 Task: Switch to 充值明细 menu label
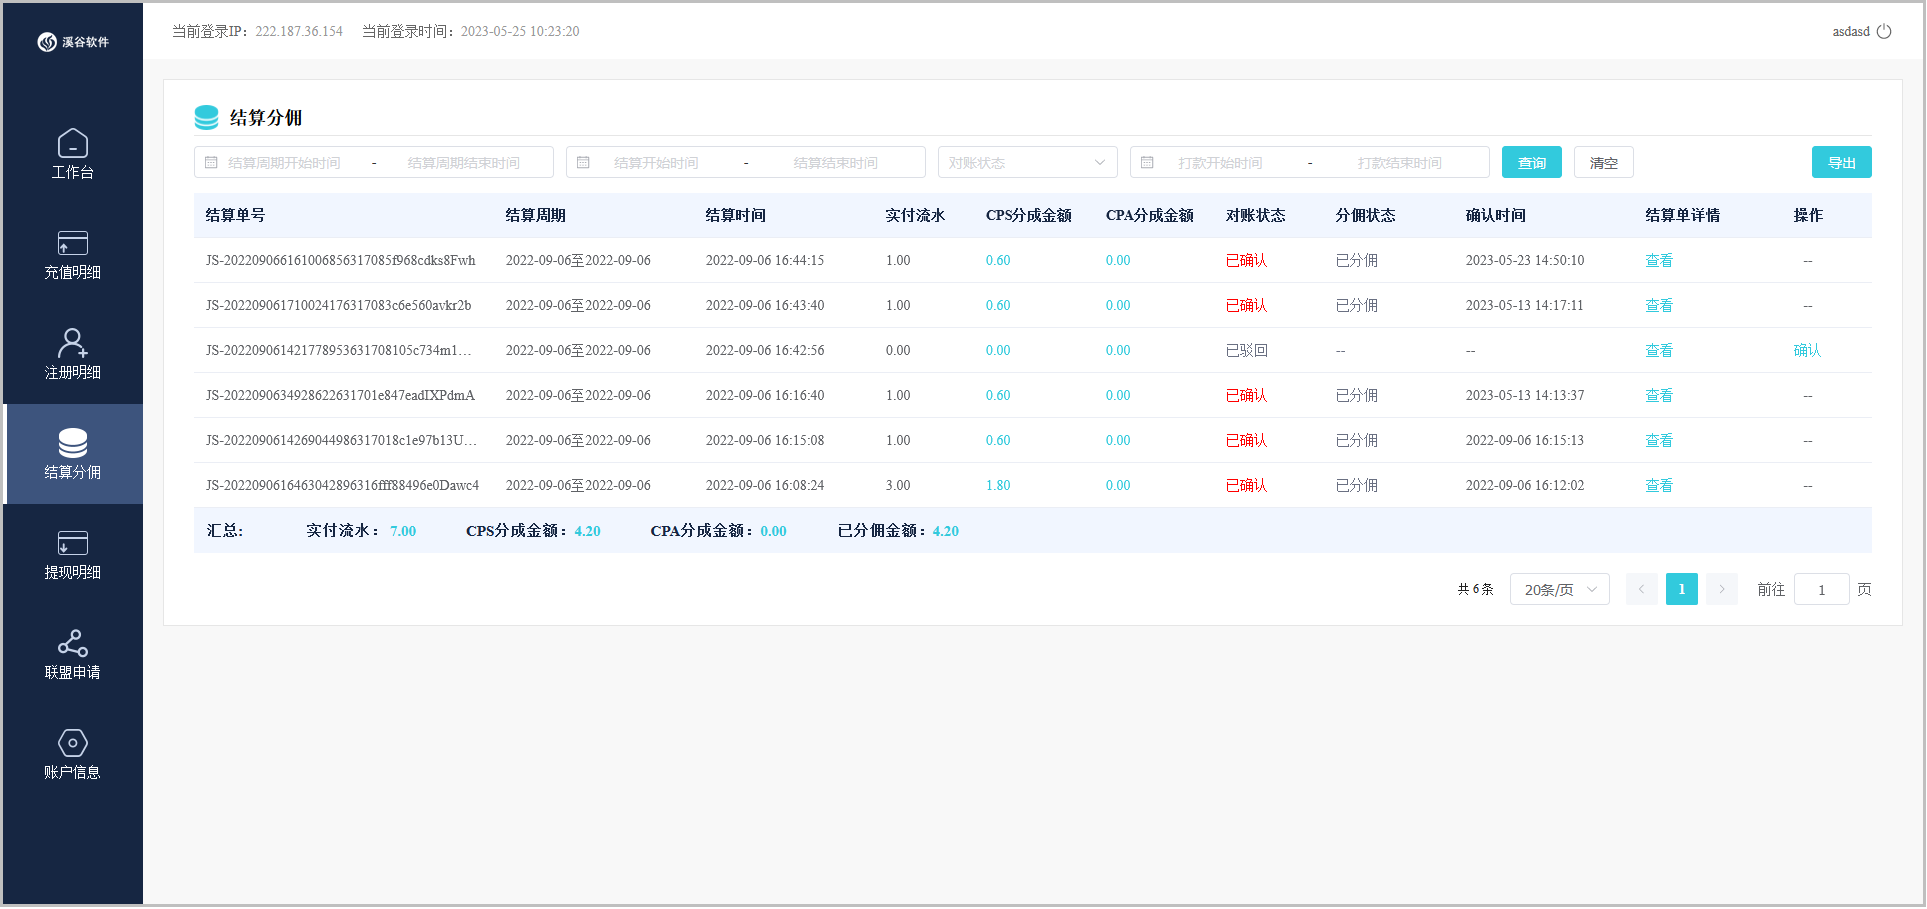(73, 272)
